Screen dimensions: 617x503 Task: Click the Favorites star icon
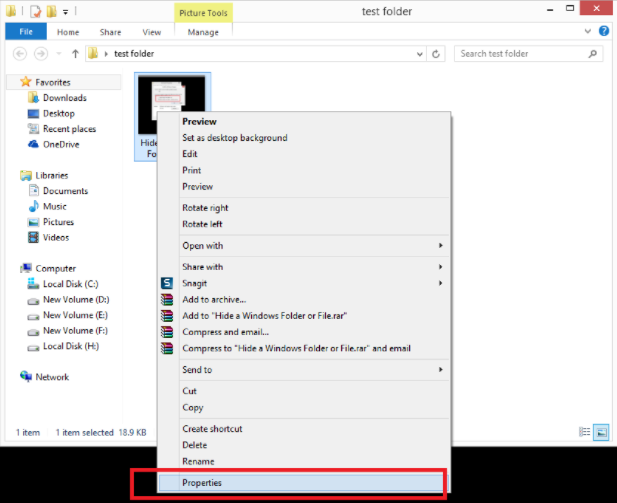coord(26,82)
